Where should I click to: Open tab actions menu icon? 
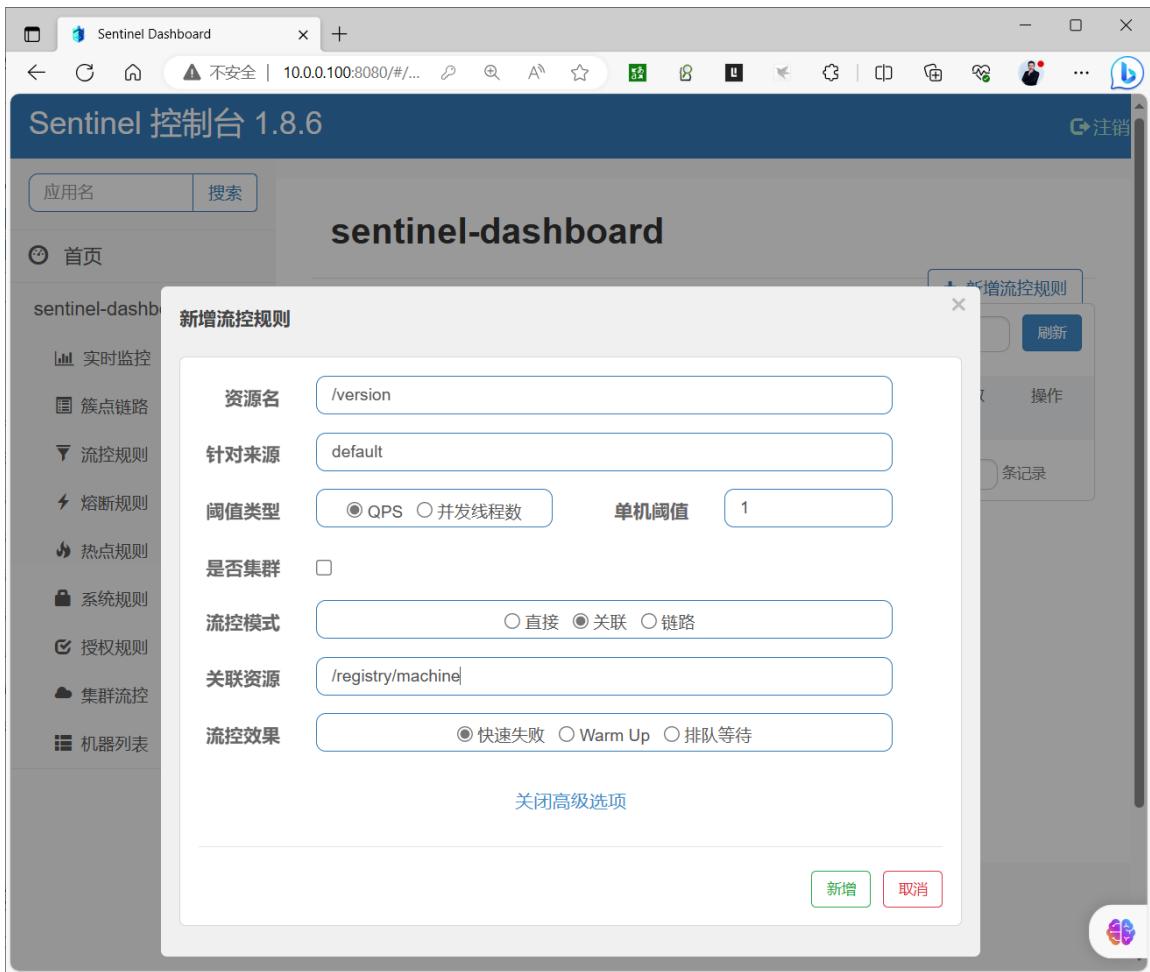pos(32,34)
